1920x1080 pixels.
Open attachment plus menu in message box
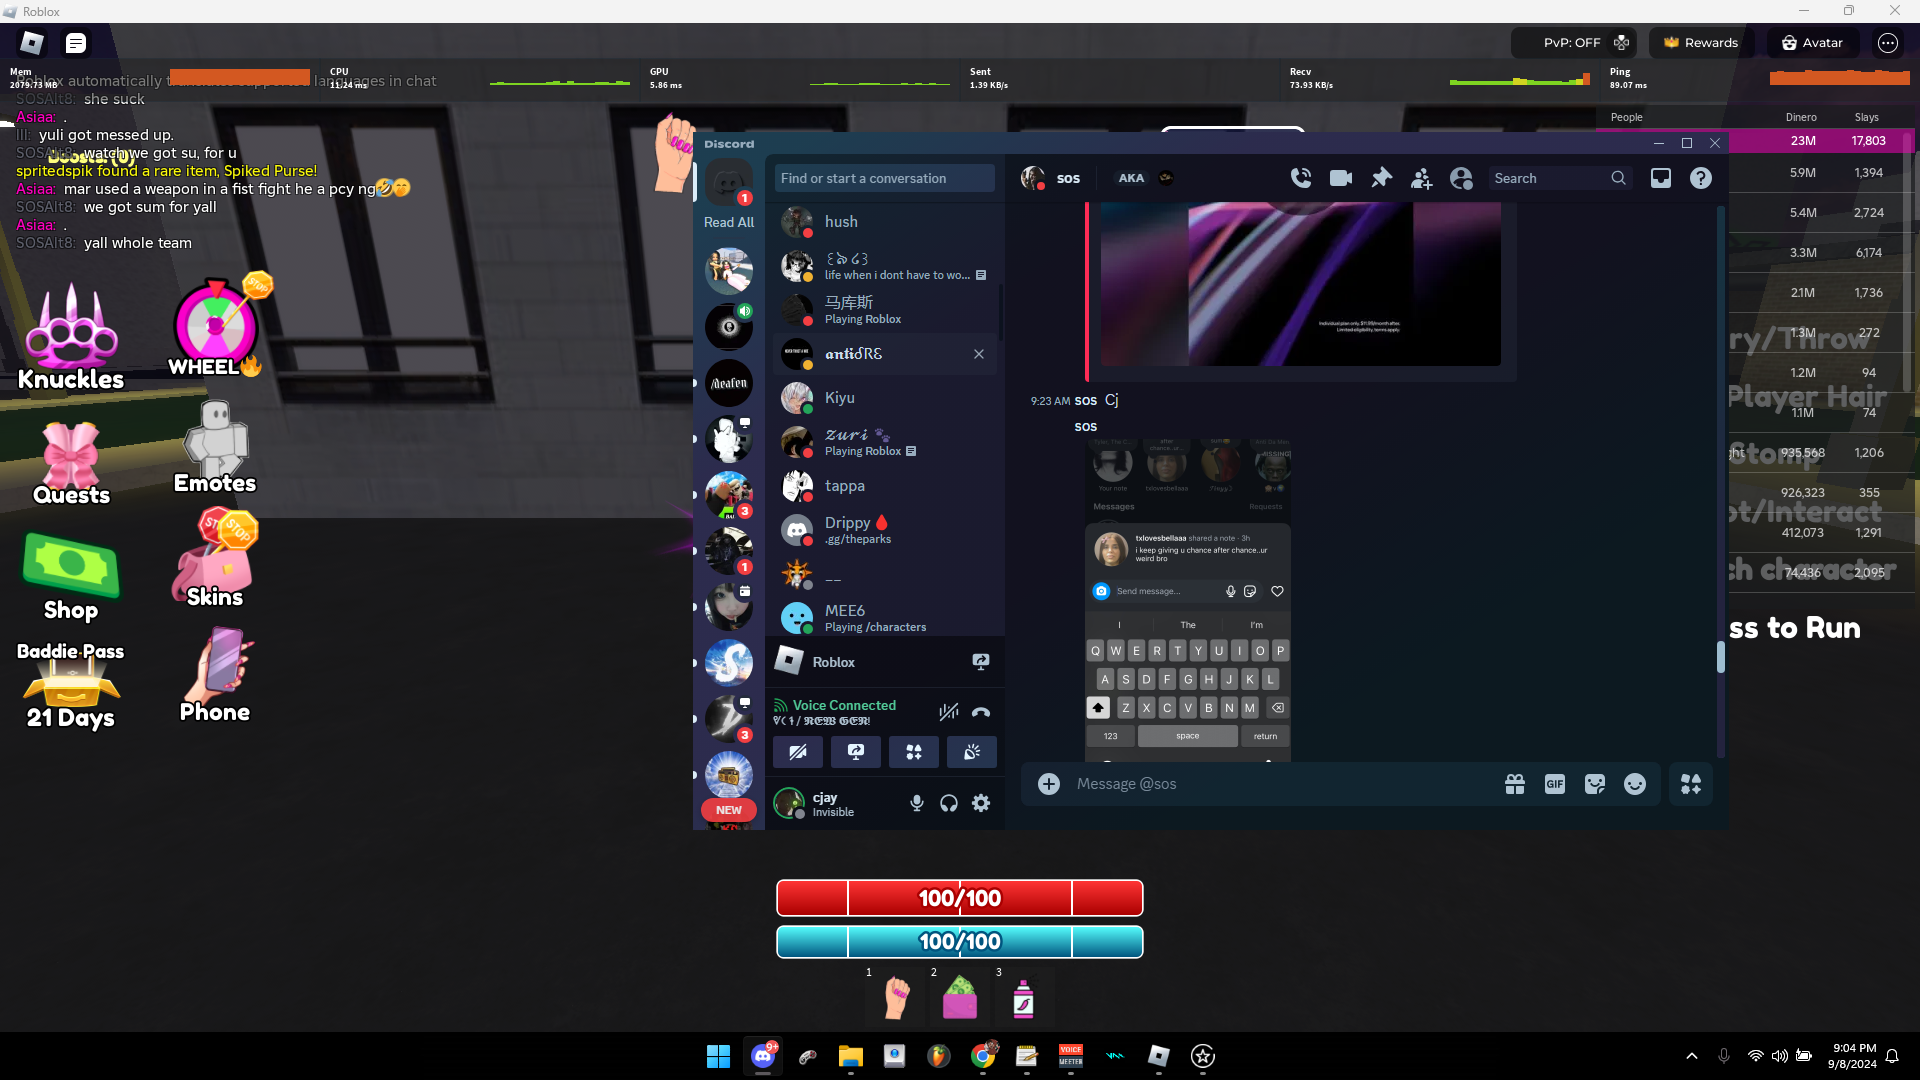[x=1048, y=784]
